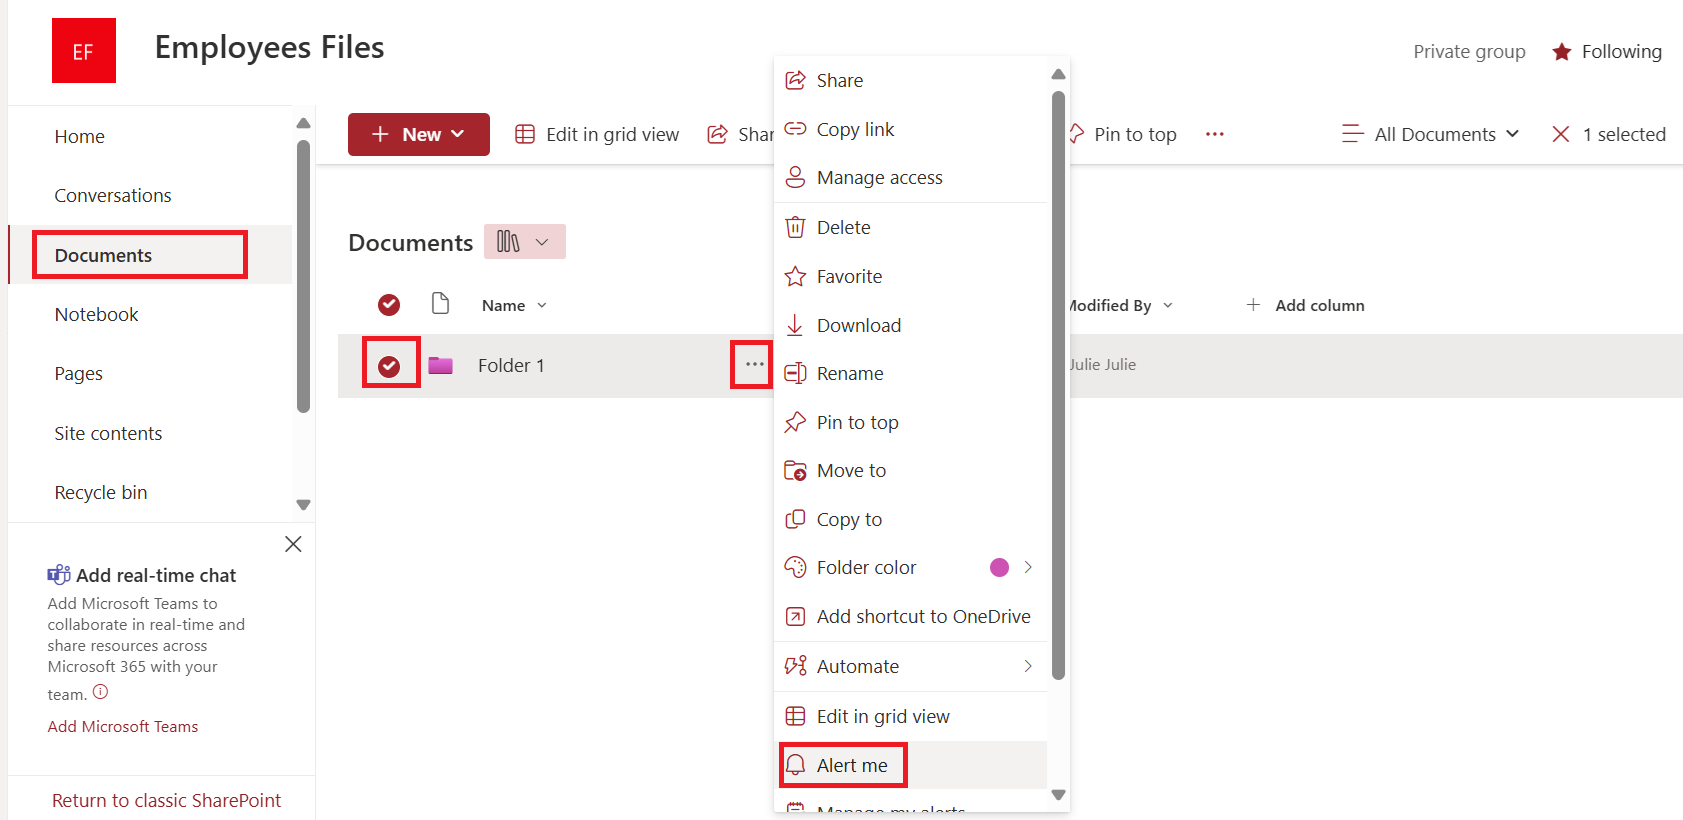Click the New button
Screen dimensions: 1683x820
(x=418, y=133)
